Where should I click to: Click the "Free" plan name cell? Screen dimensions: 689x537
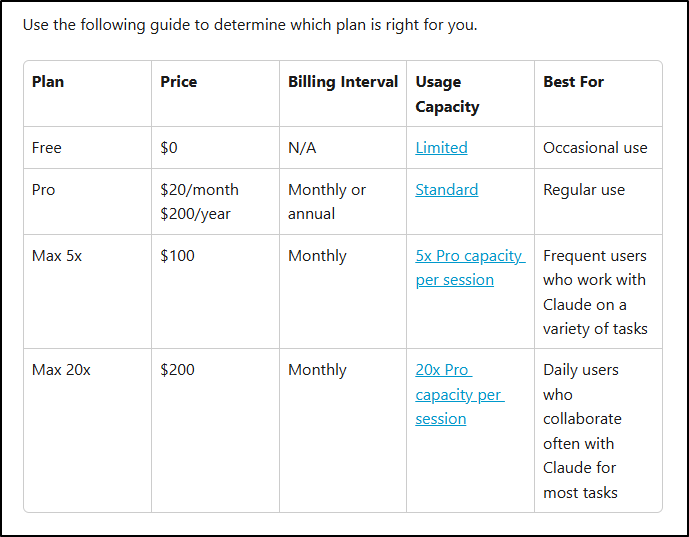click(x=47, y=148)
